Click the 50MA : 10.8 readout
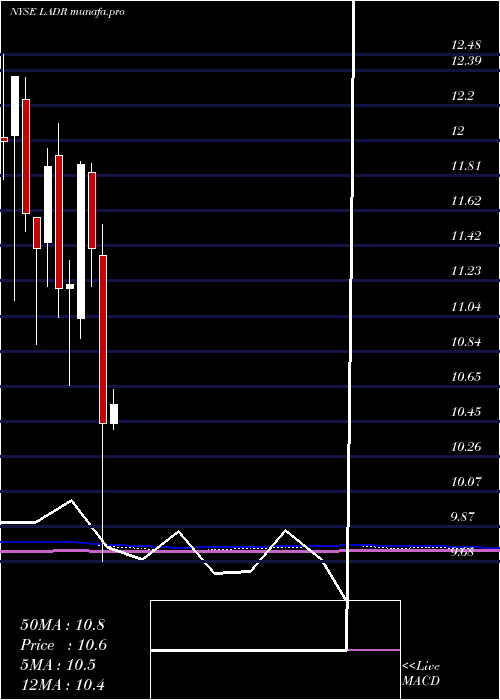This screenshot has height=700, width=500. 62,625
